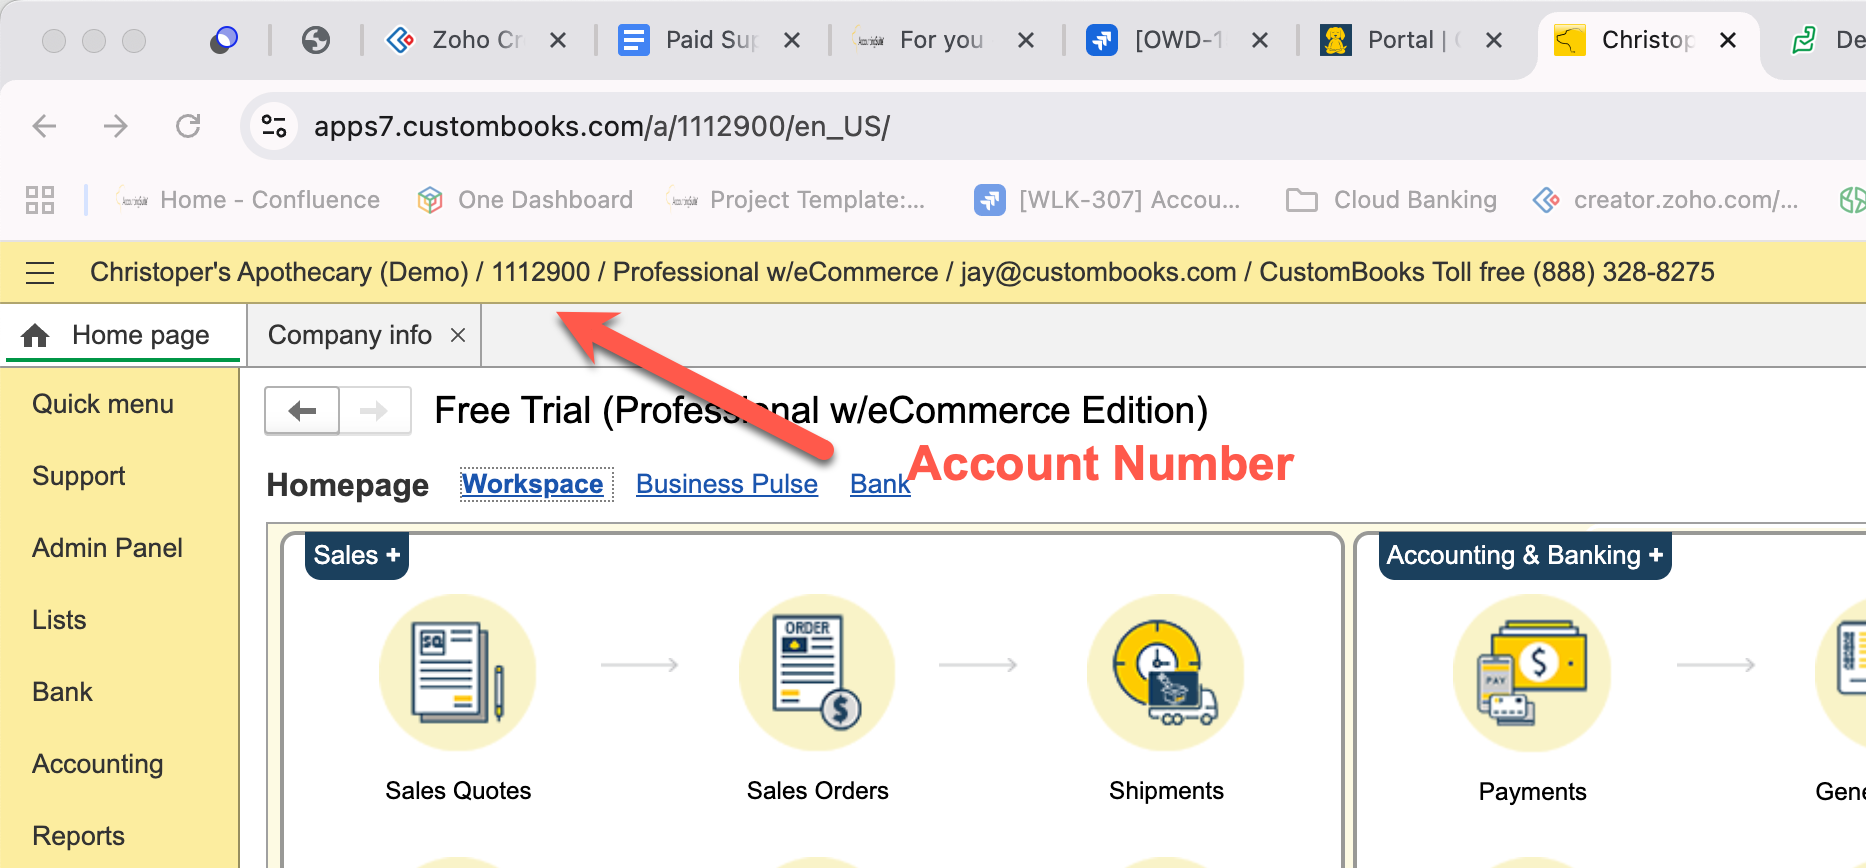Click the Business Pulse link
Image resolution: width=1866 pixels, height=868 pixels.
pyautogui.click(x=727, y=484)
